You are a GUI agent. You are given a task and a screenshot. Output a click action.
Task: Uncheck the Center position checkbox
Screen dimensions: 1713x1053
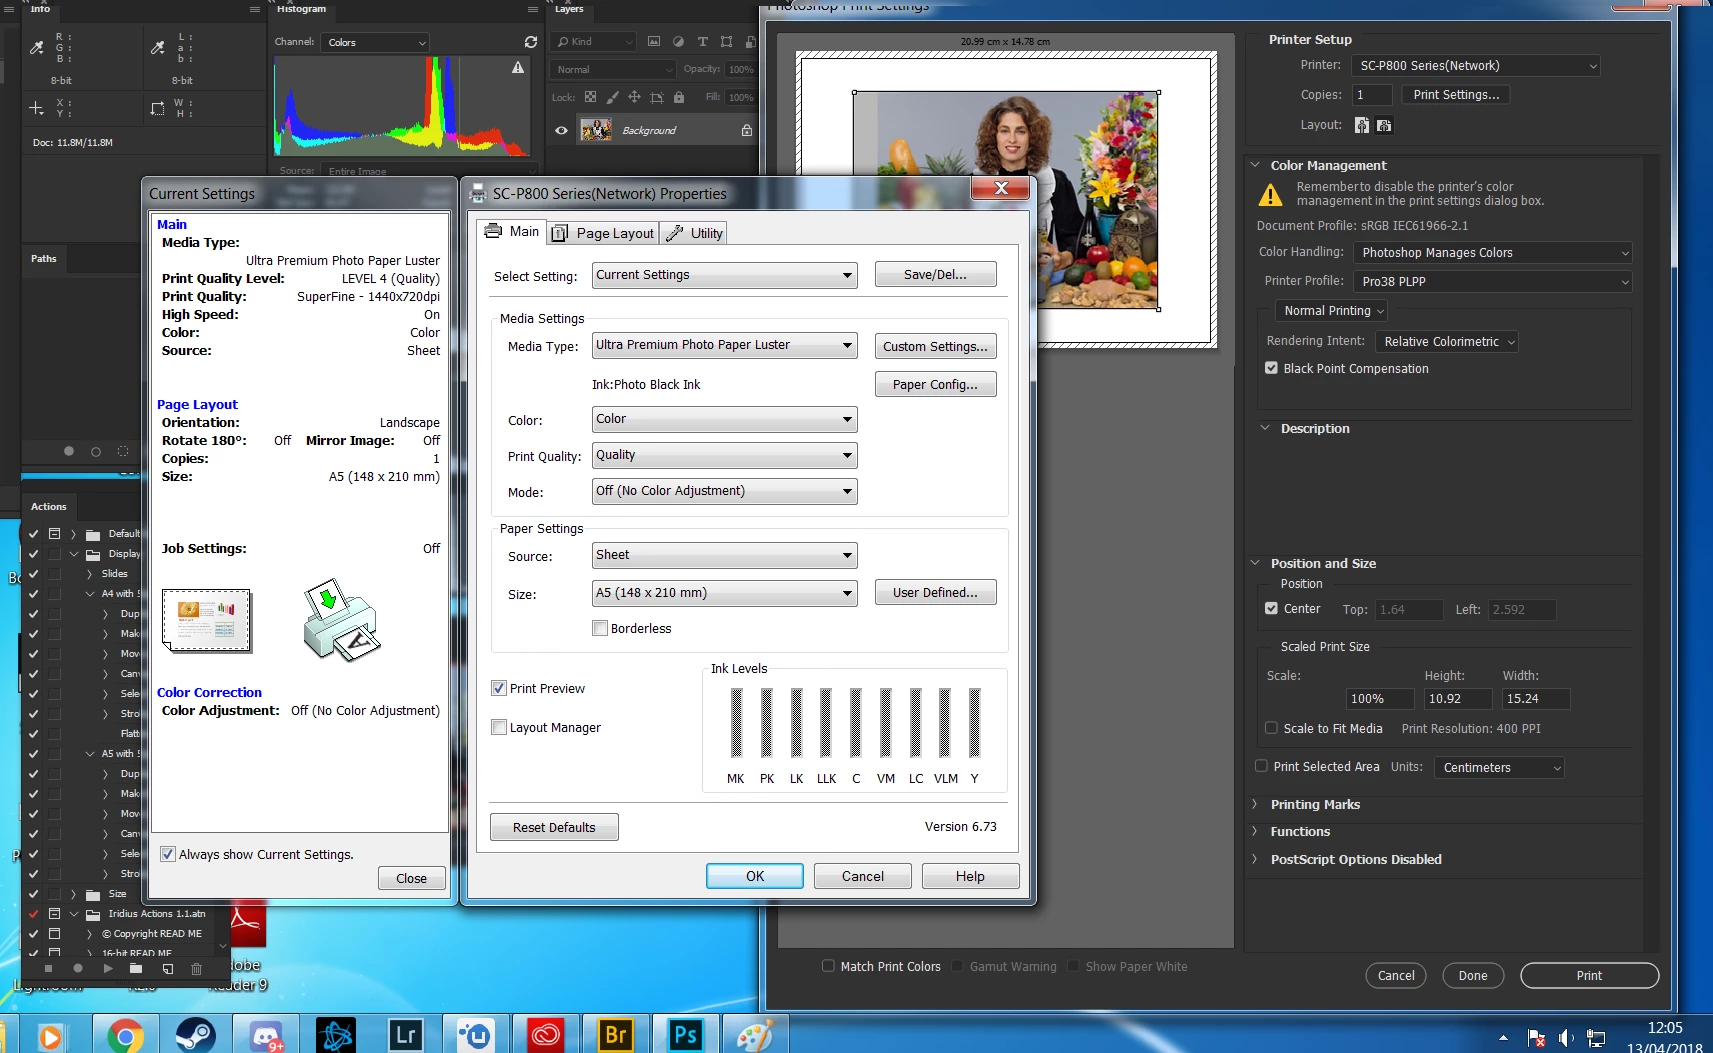(1271, 608)
